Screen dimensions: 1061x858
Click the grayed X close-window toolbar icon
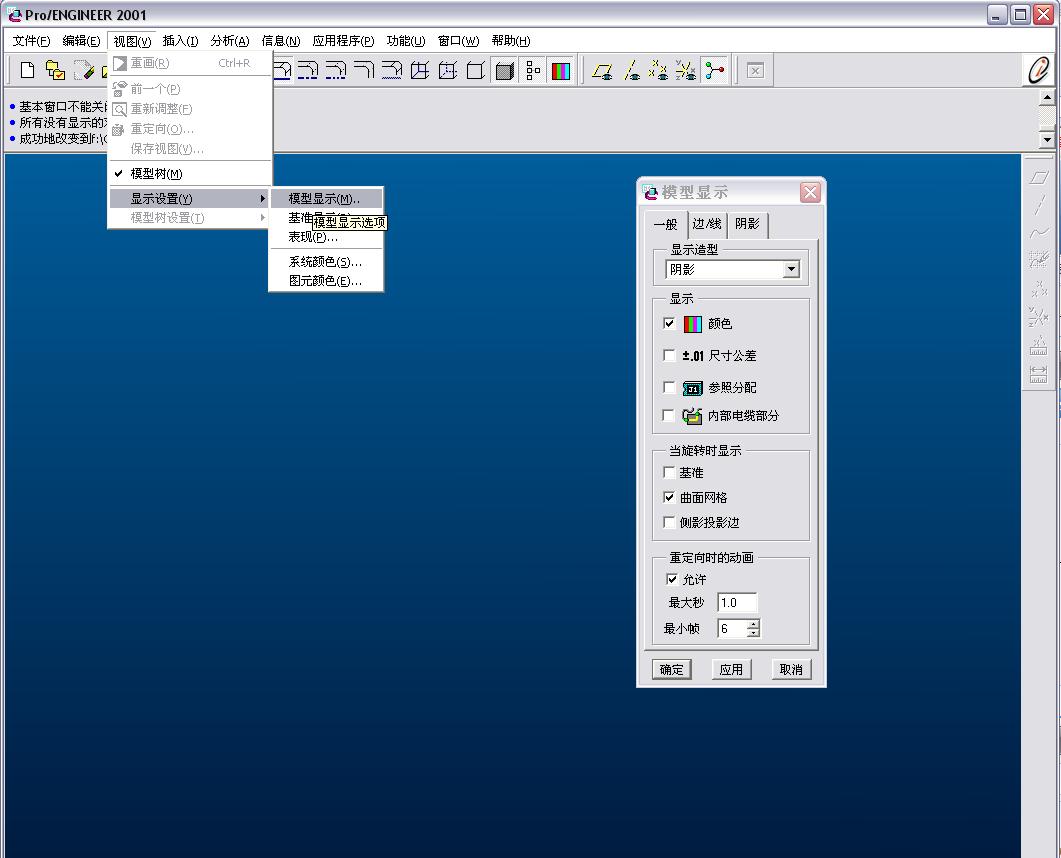[x=755, y=70]
